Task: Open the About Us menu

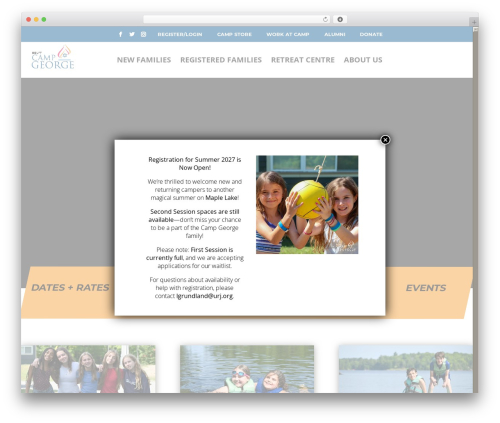Action: (x=363, y=60)
